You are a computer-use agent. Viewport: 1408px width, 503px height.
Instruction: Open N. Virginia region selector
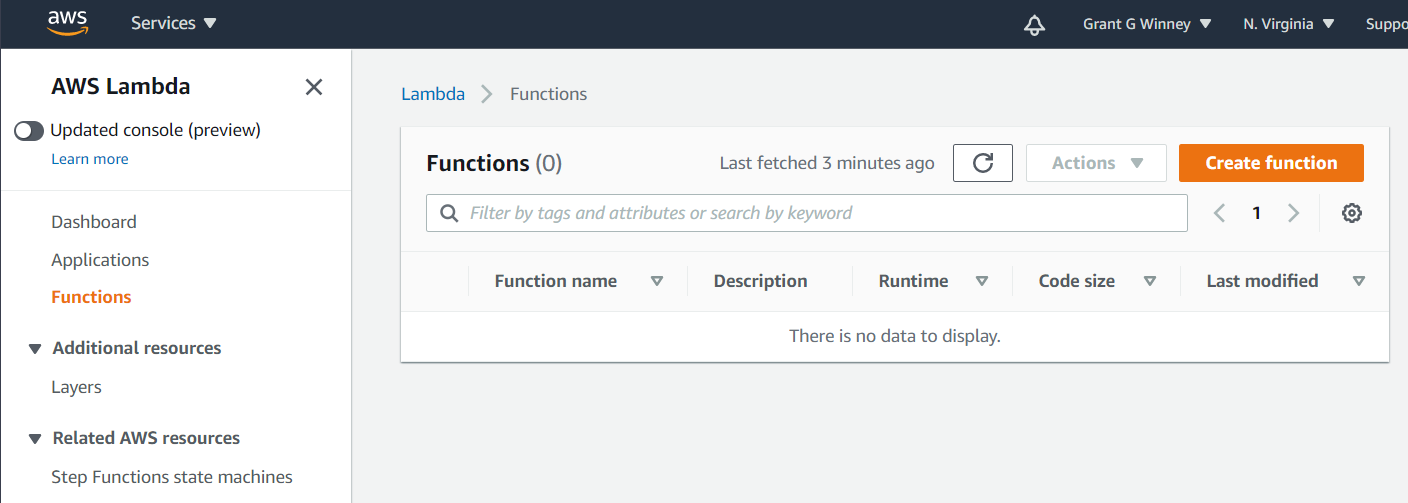[1289, 24]
